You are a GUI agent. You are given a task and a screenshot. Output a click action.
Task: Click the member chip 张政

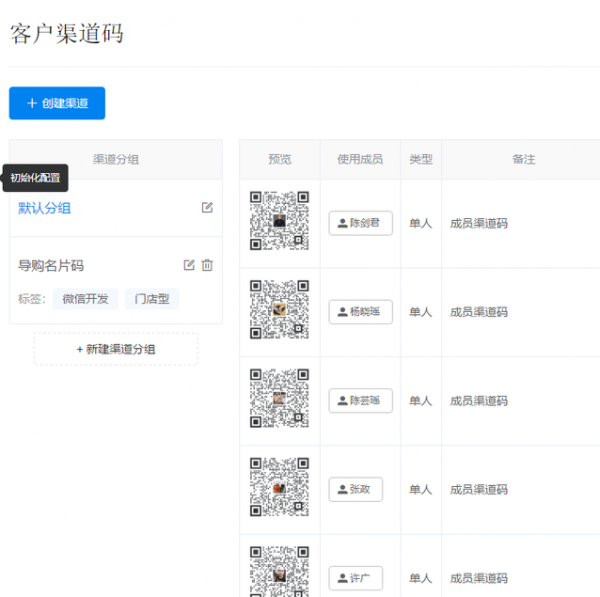pyautogui.click(x=355, y=489)
